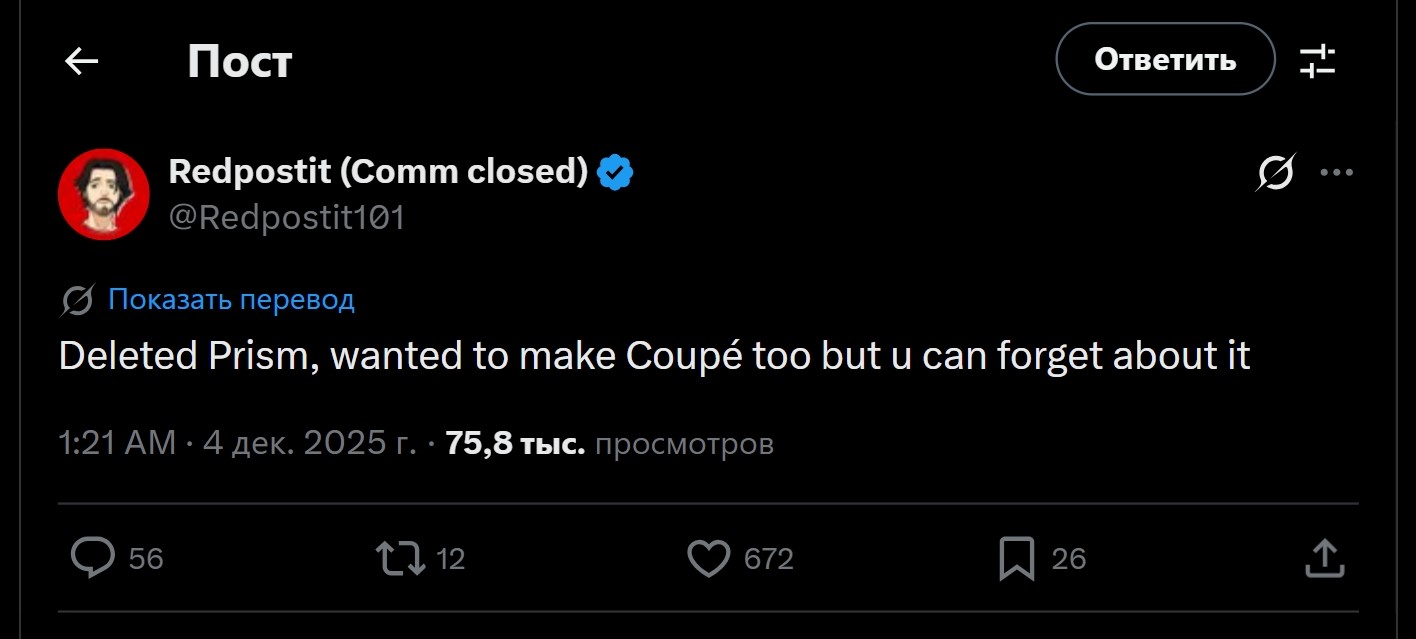Click the share upload arrow icon
The height and width of the screenshot is (639, 1416).
(1323, 558)
